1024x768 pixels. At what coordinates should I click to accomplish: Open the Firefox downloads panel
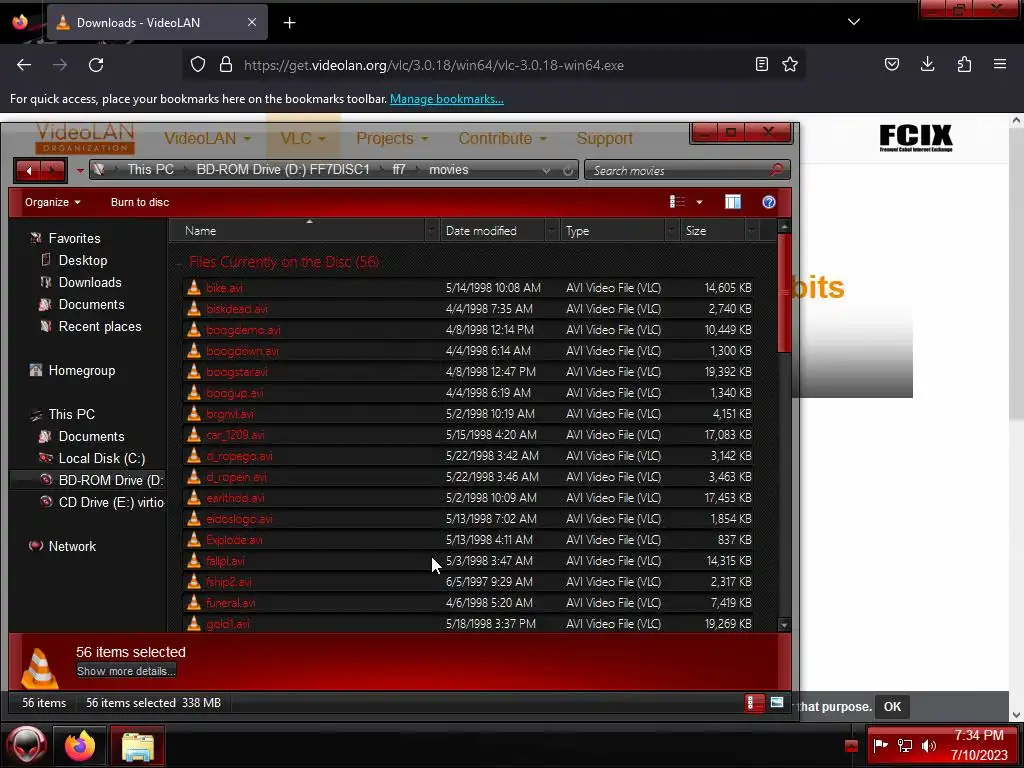pyautogui.click(x=927, y=64)
